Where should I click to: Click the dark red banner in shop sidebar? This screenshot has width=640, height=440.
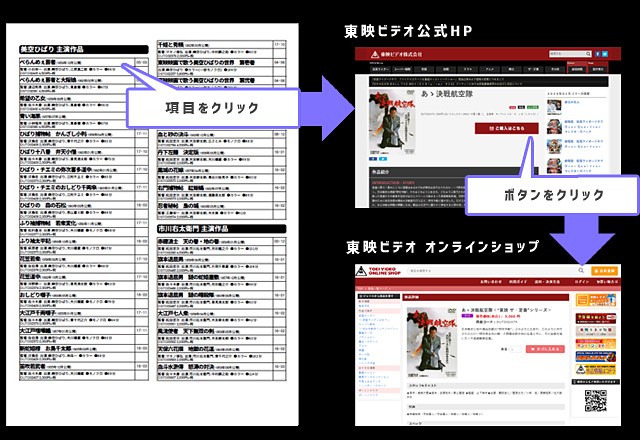coord(596,318)
